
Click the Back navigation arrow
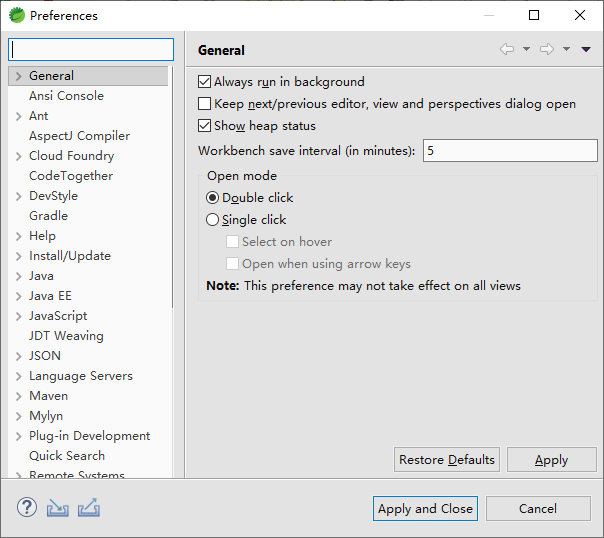pos(507,49)
